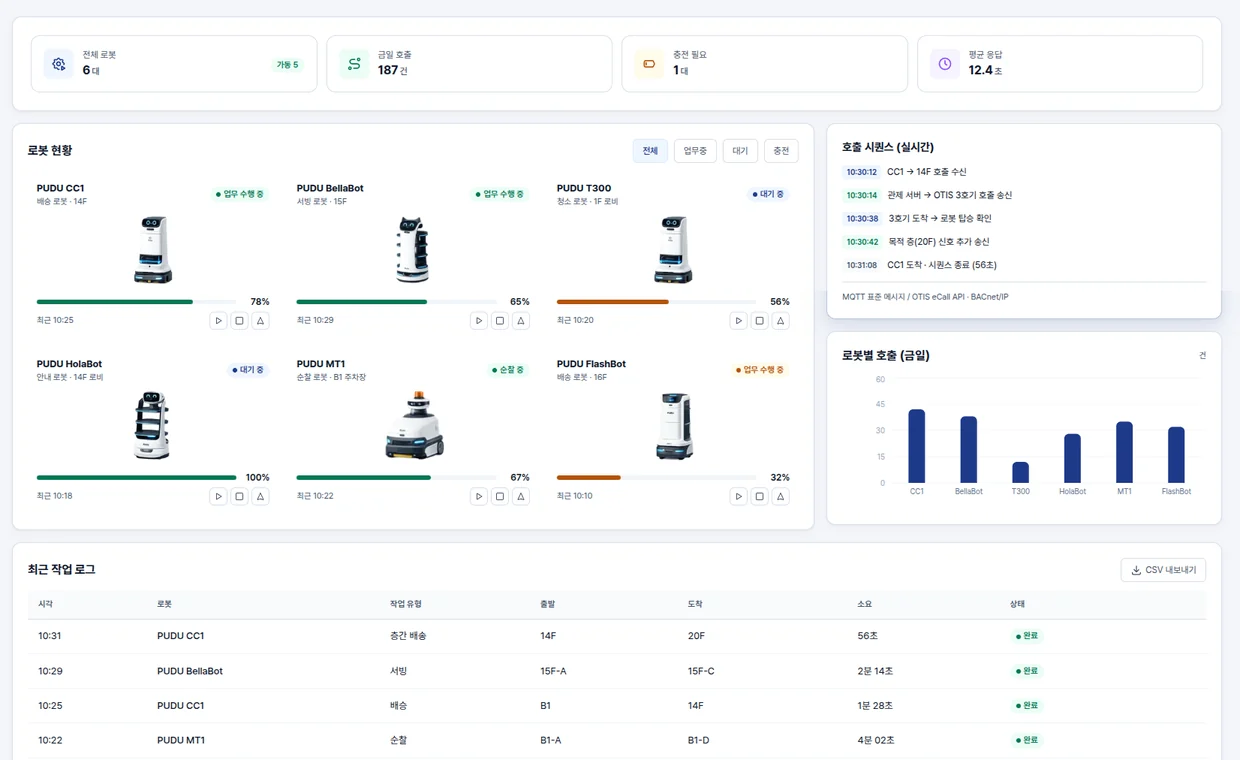Viewport: 1240px width, 760px height.
Task: Click 4분 02초 duration in the 순찰 row
Action: [x=876, y=741]
